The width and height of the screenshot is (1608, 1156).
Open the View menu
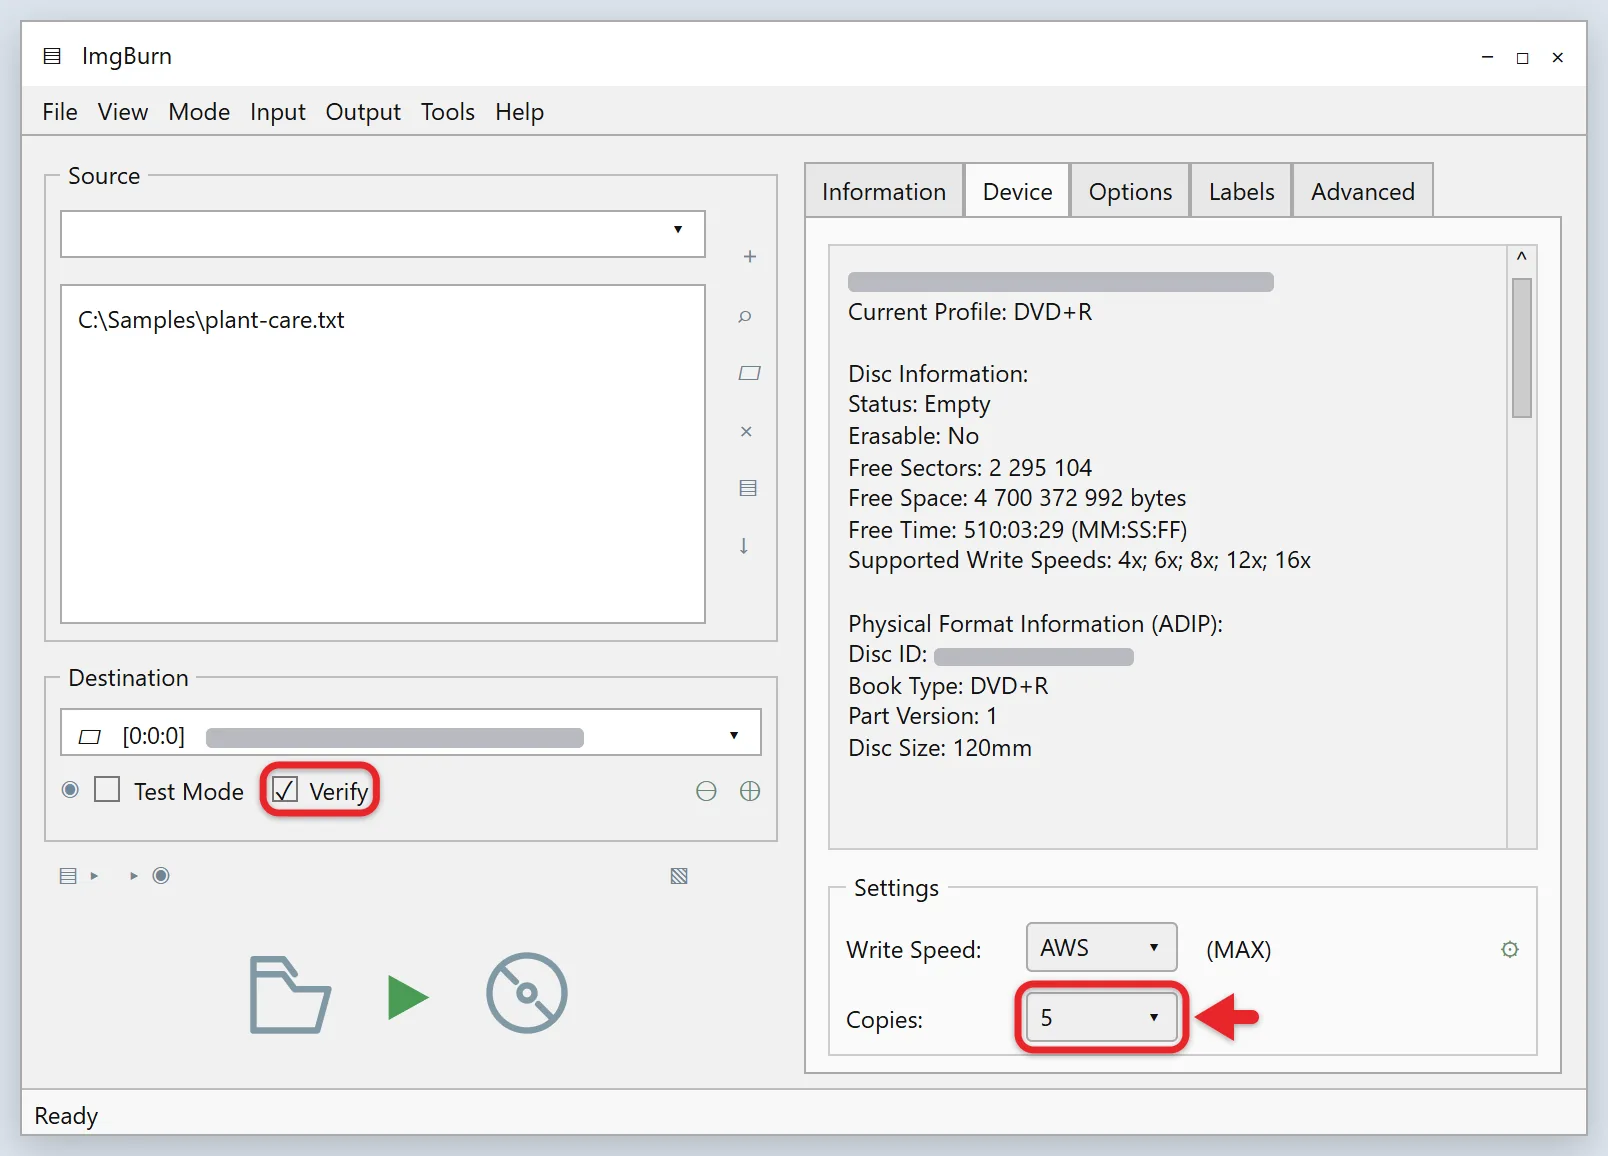click(x=123, y=112)
